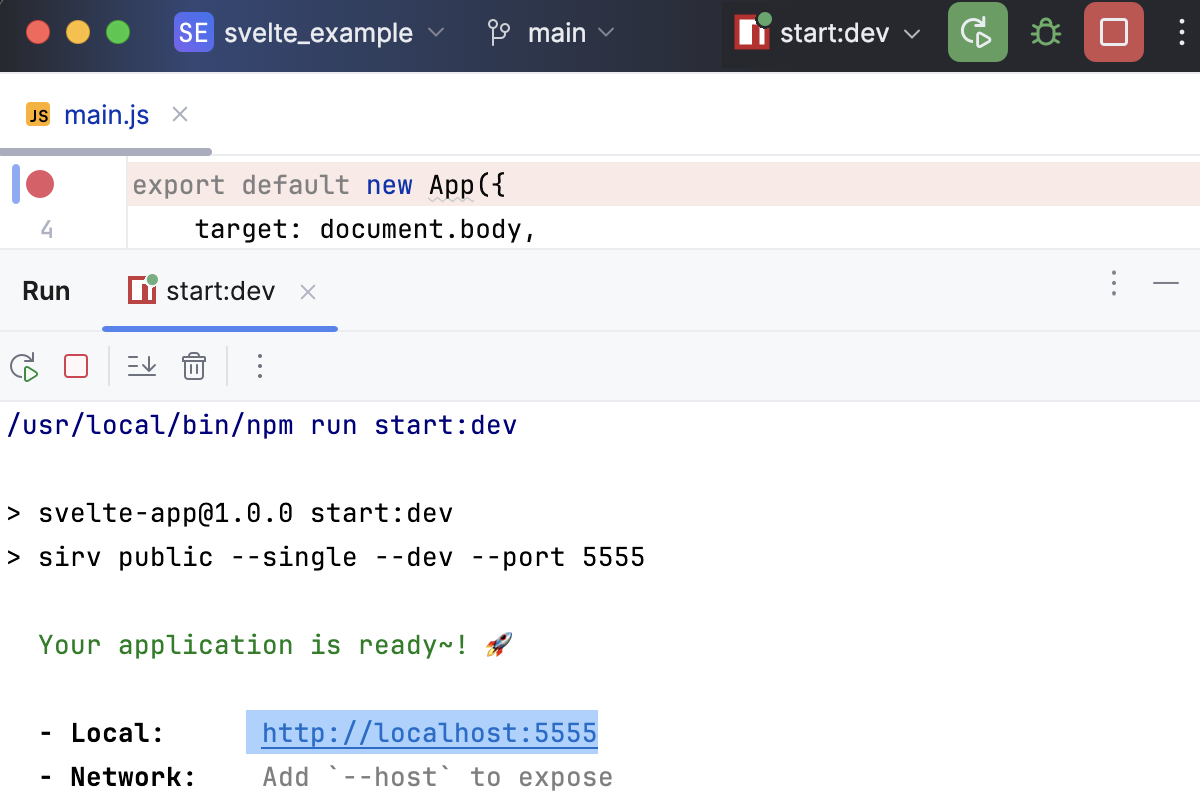Click the Debug icon in the title bar

click(1045, 32)
